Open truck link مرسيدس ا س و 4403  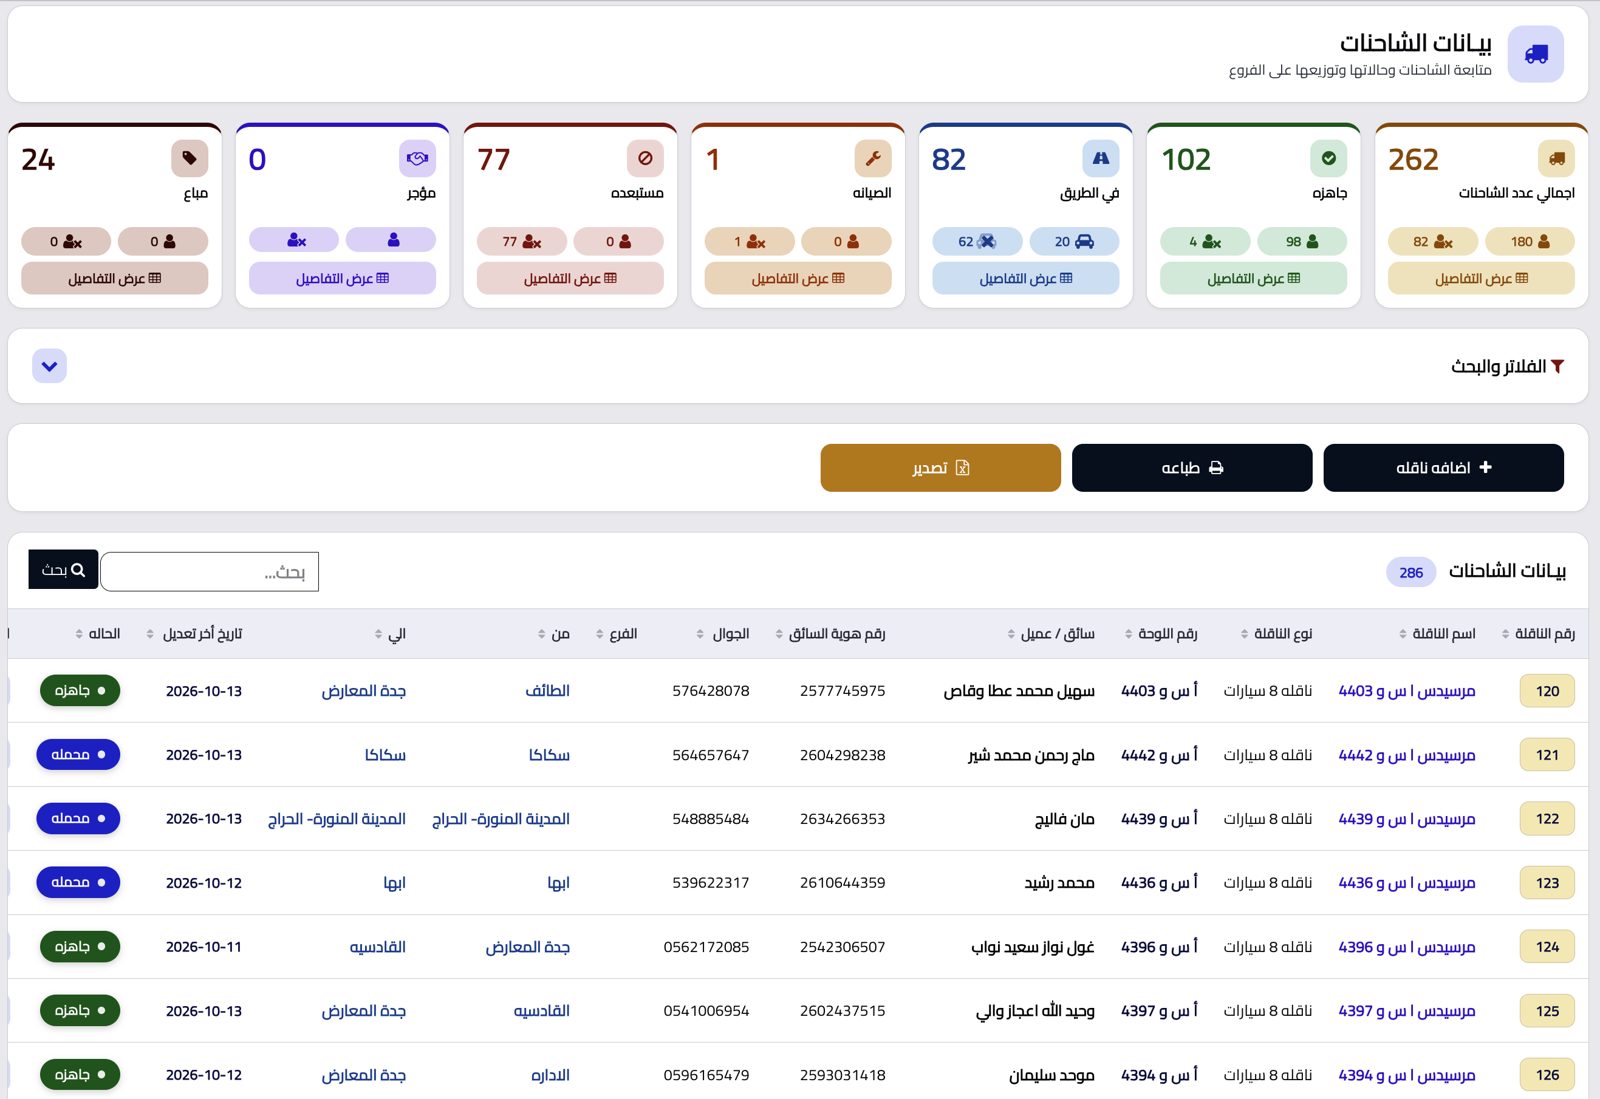tap(1406, 691)
